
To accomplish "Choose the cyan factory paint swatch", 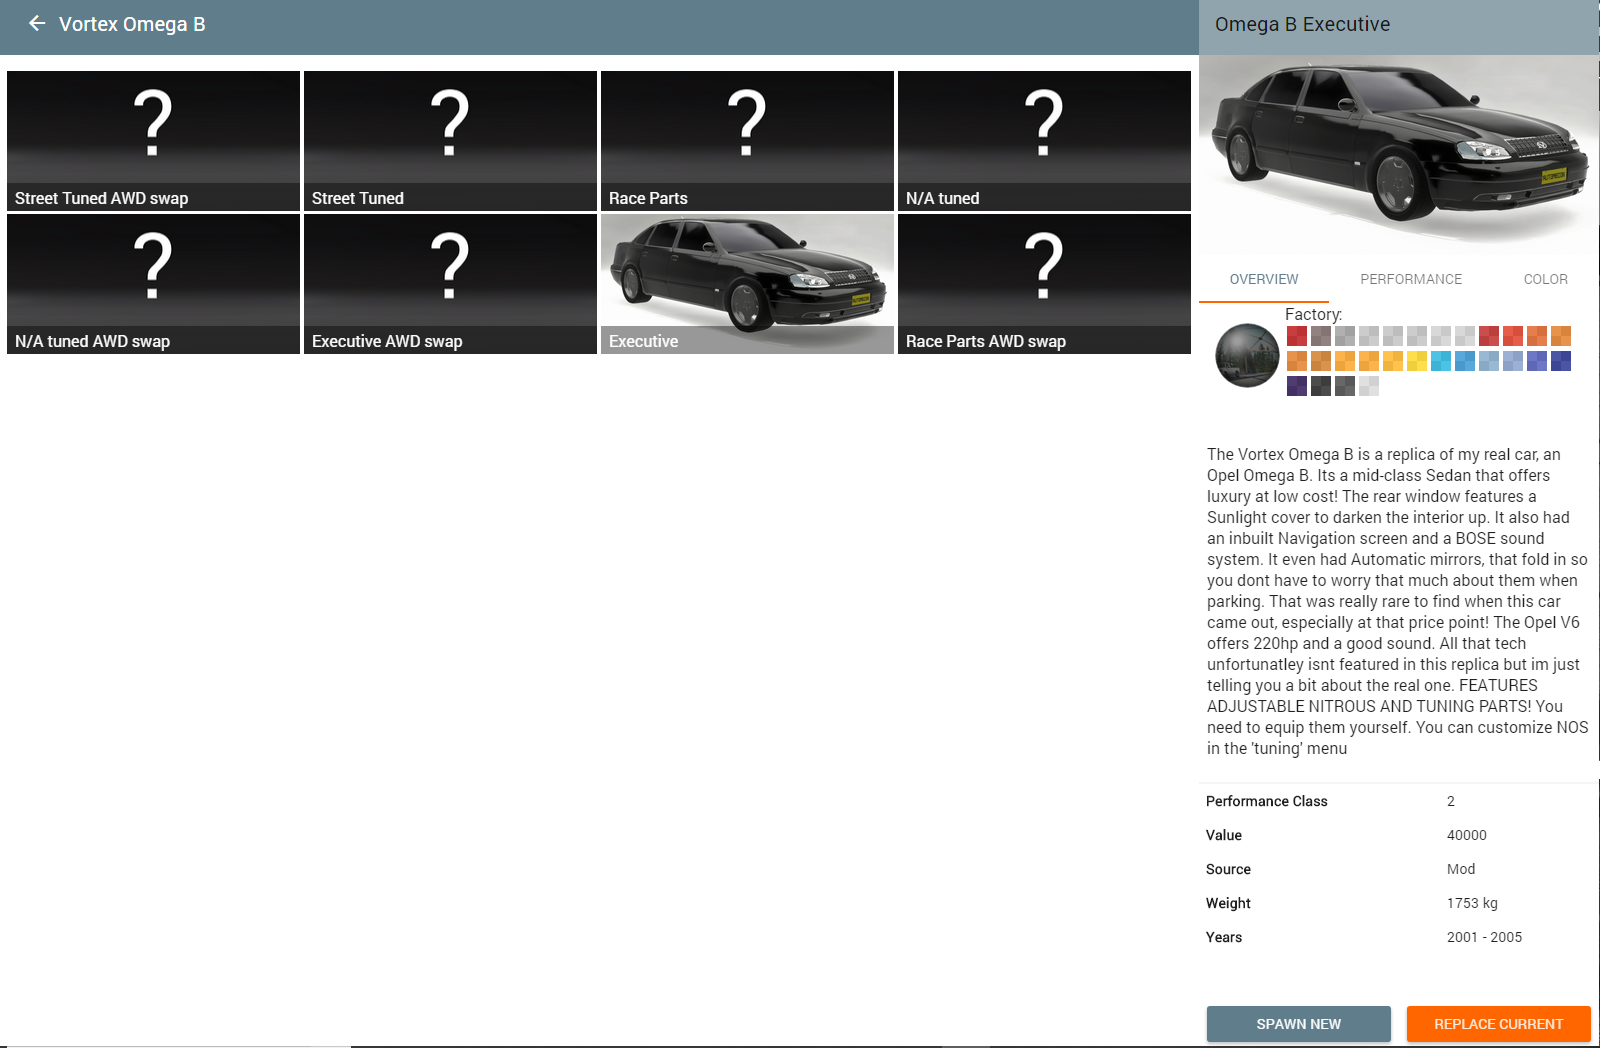I will pyautogui.click(x=1441, y=361).
